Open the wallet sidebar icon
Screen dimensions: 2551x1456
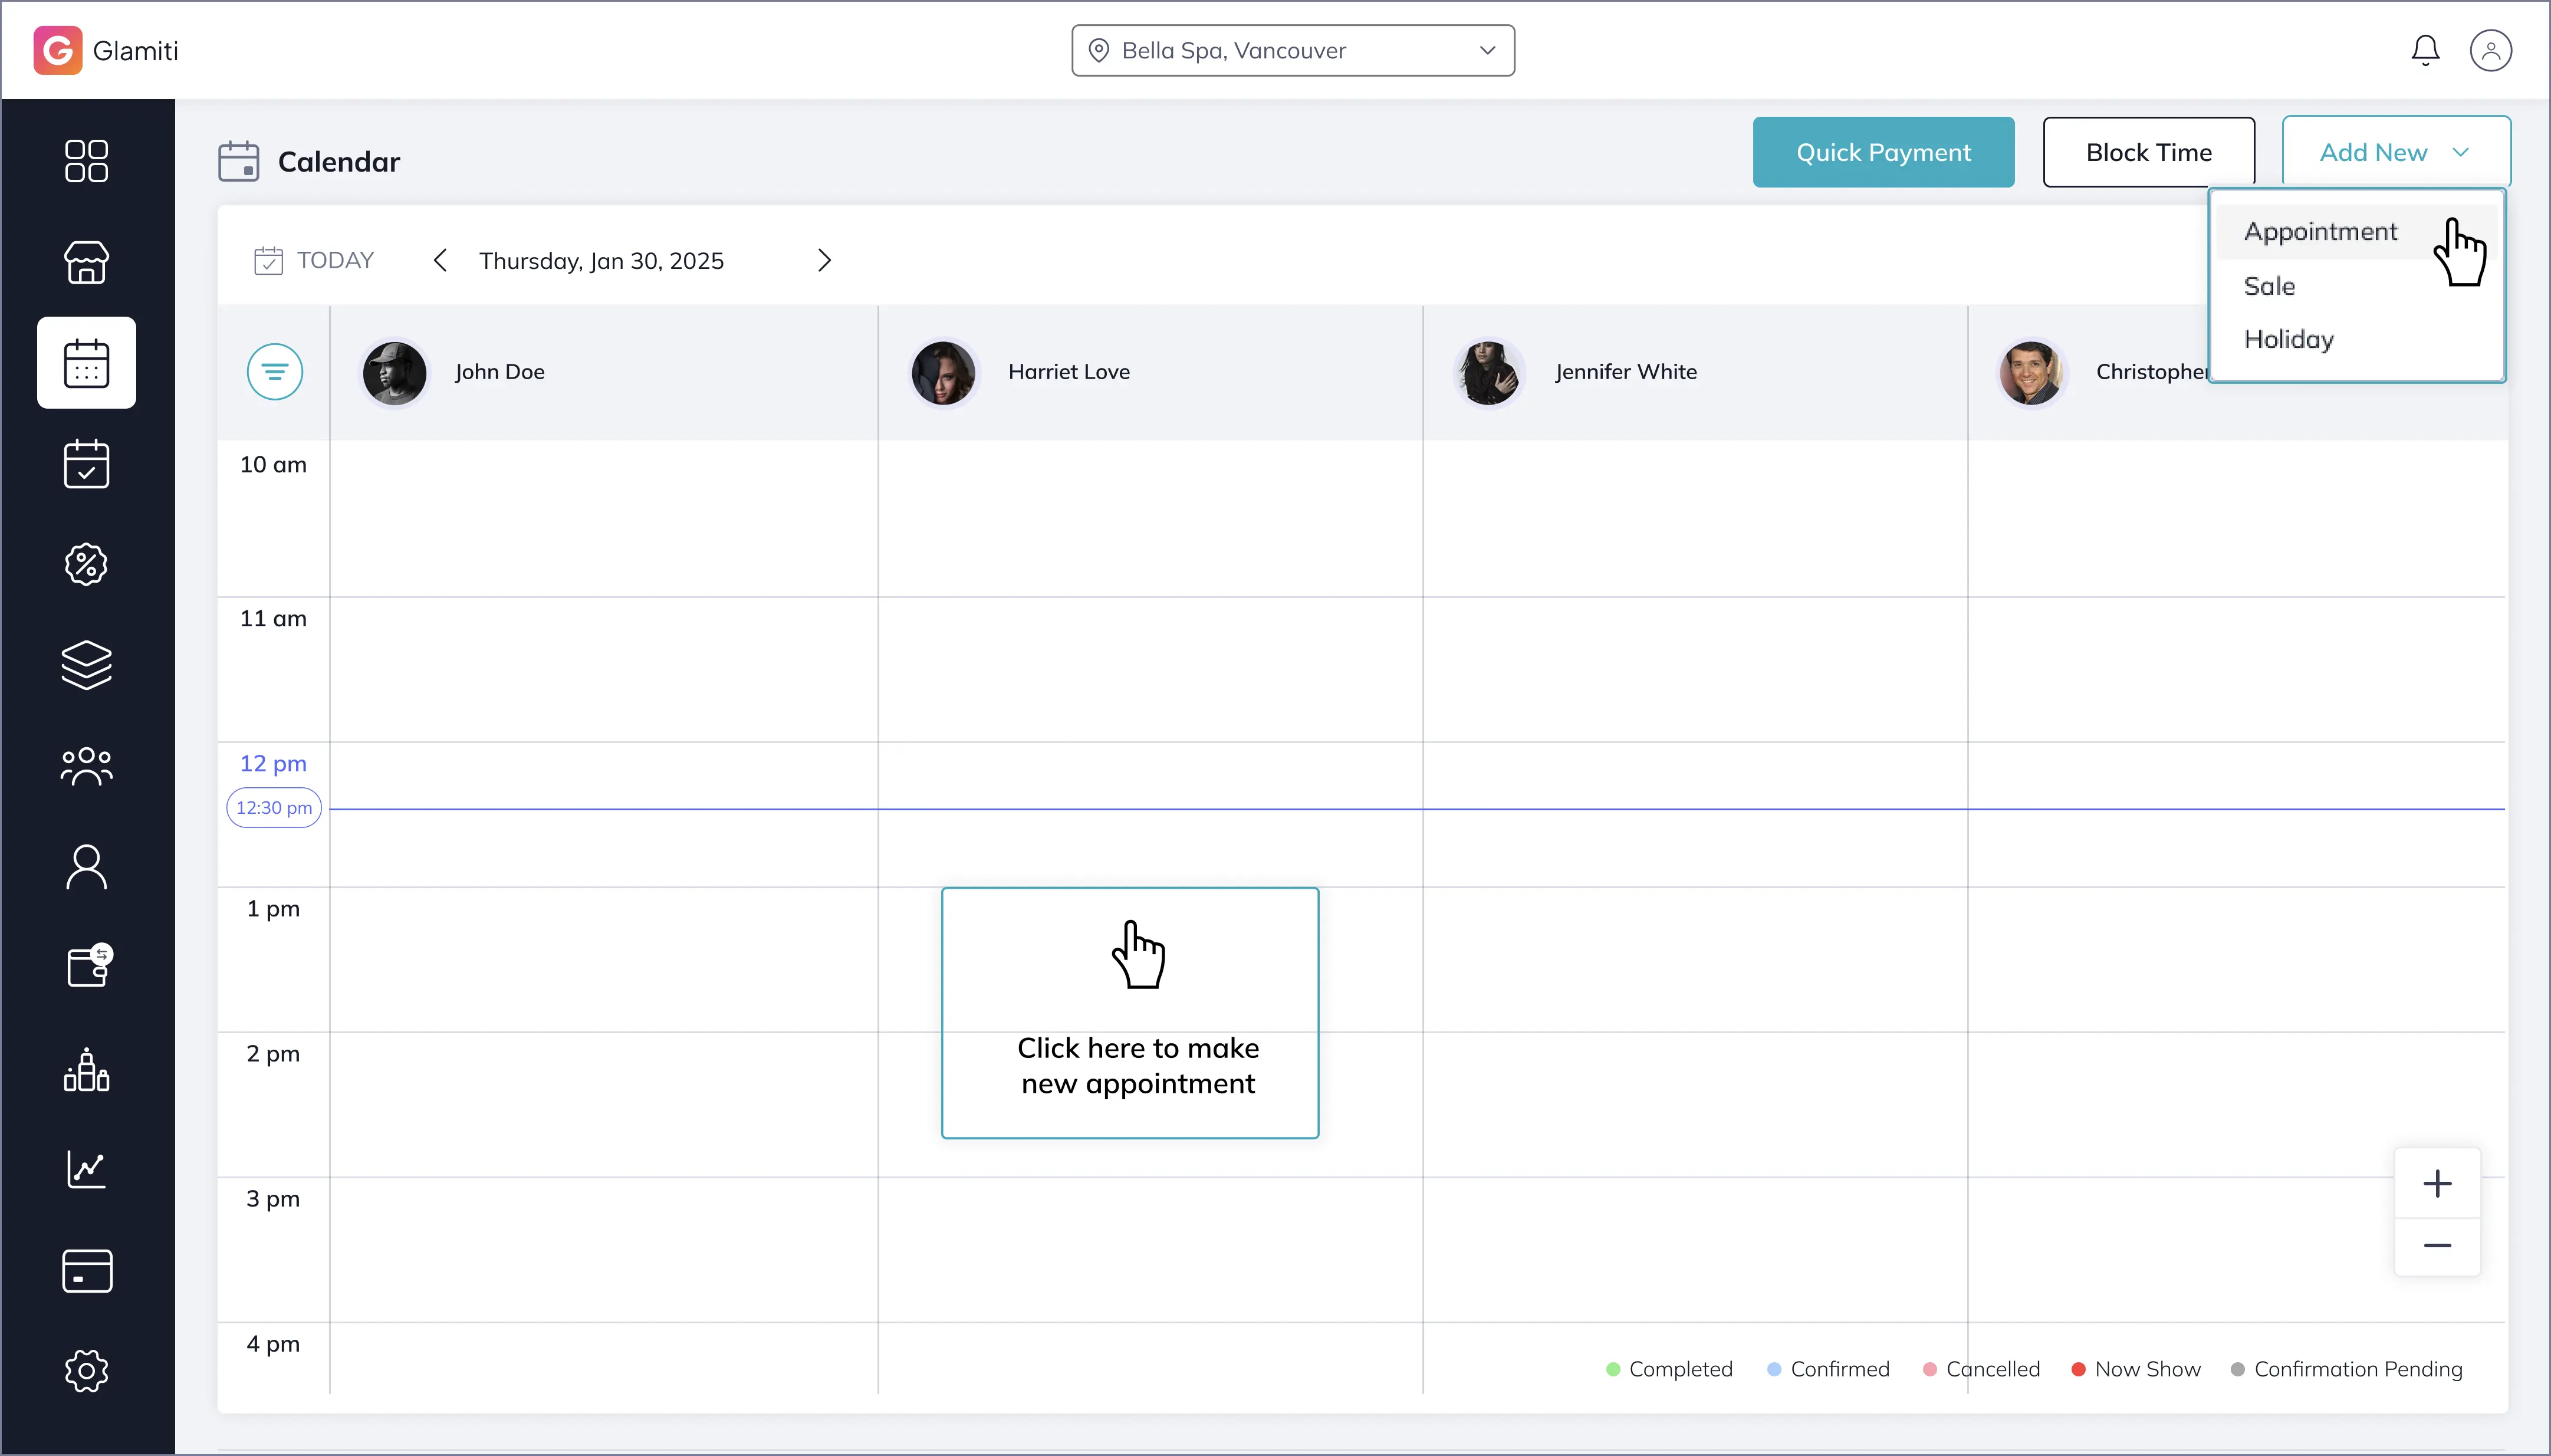pos(86,967)
